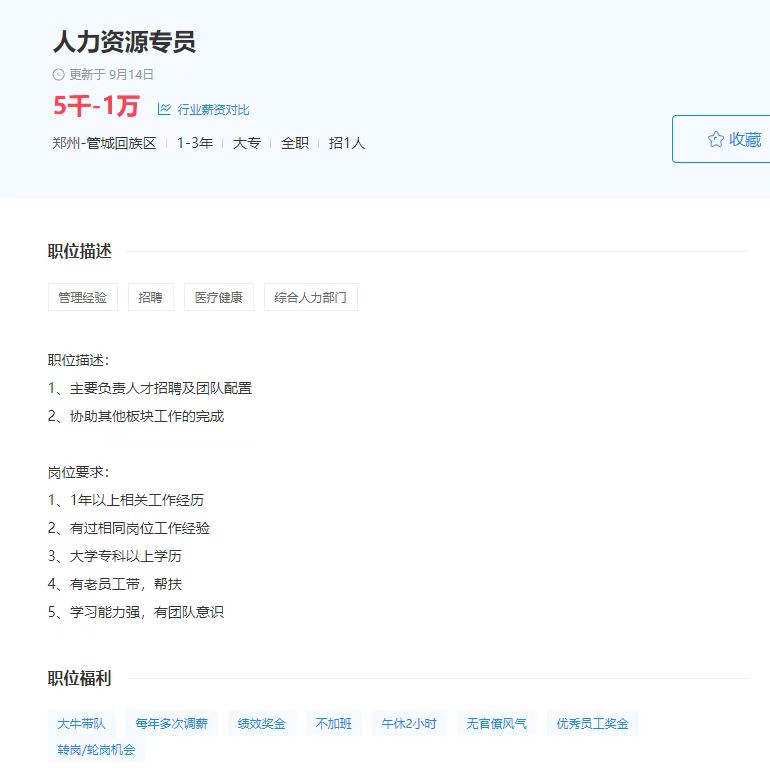Viewport: 770px width, 784px height.
Task: Select the 每年多次调薪 benefit tag
Action: click(x=172, y=723)
